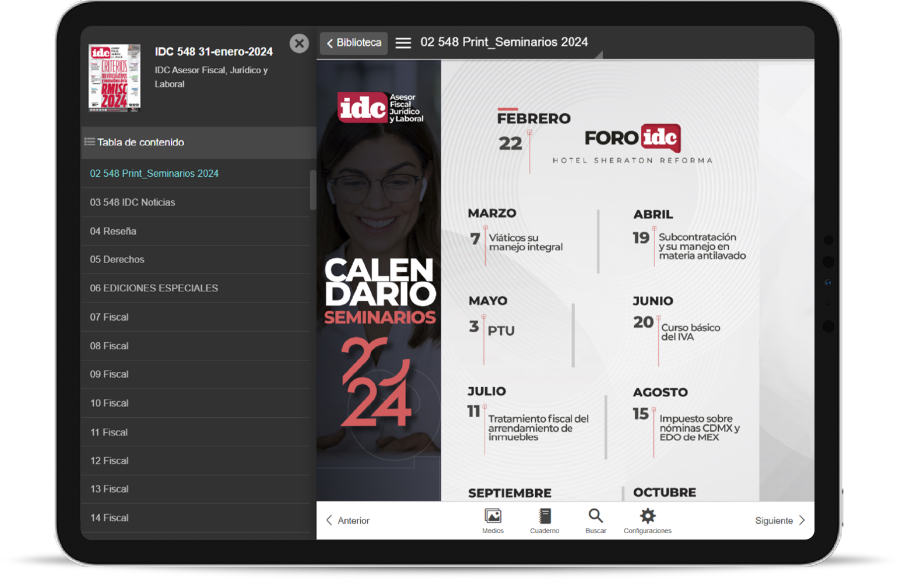
Task: Open '12 Fiscal' entry
Action: [196, 460]
